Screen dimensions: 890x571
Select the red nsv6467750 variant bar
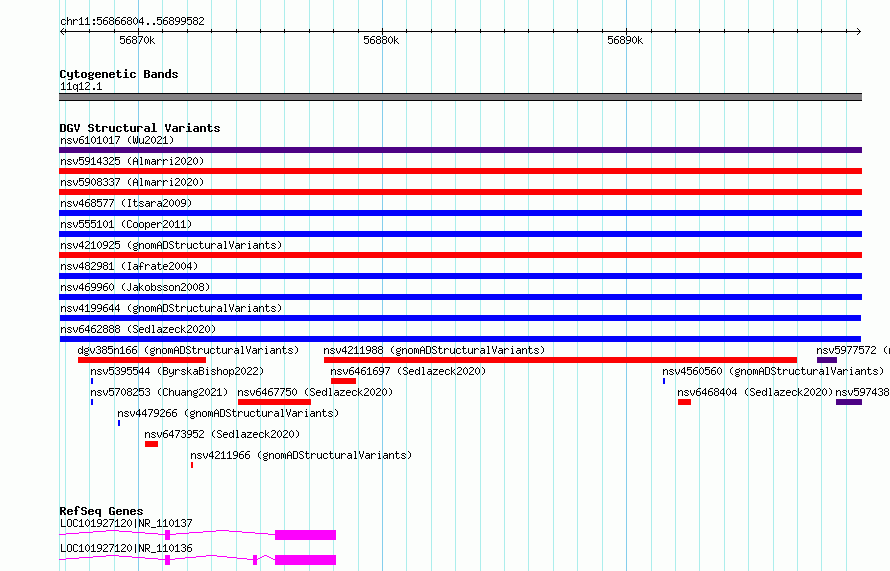click(x=274, y=402)
